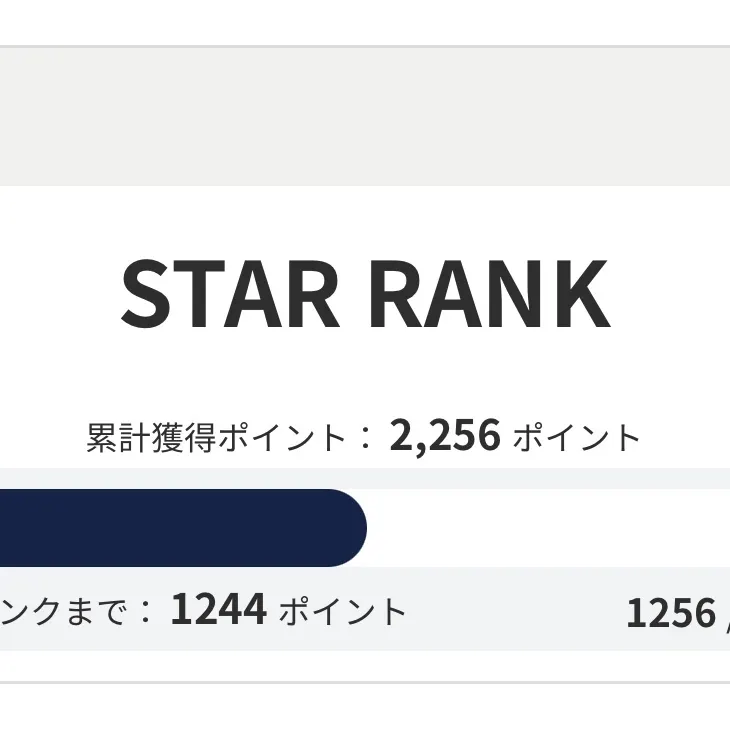Select the 1244 remaining points value
The width and height of the screenshot is (730, 730).
tap(218, 609)
